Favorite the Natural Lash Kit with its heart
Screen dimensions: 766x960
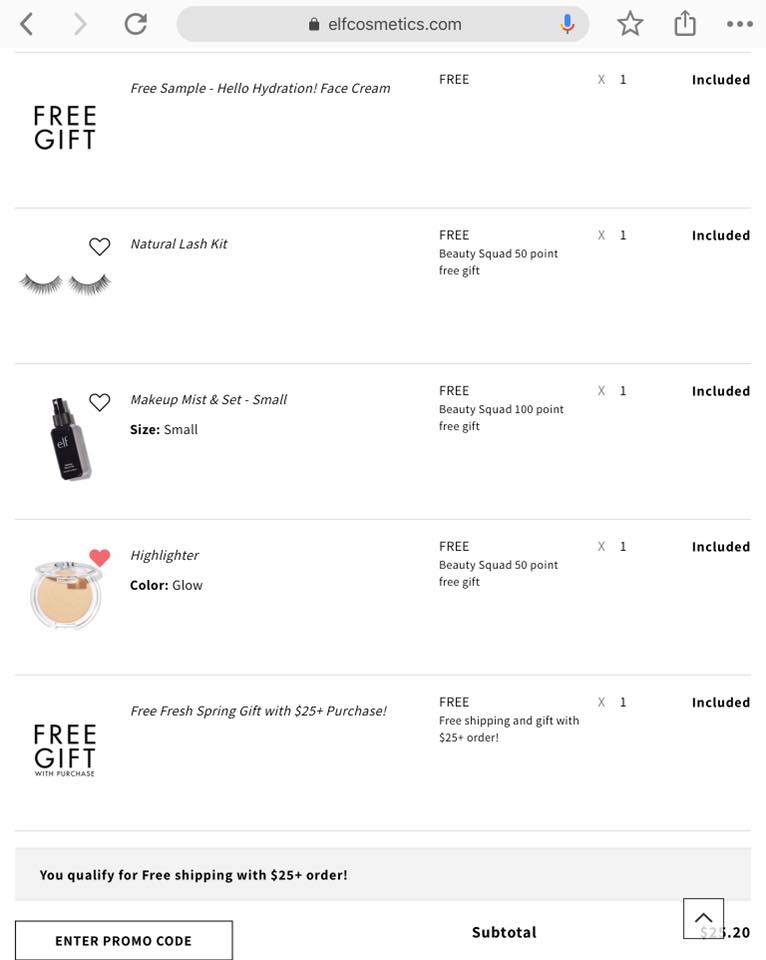click(x=100, y=246)
